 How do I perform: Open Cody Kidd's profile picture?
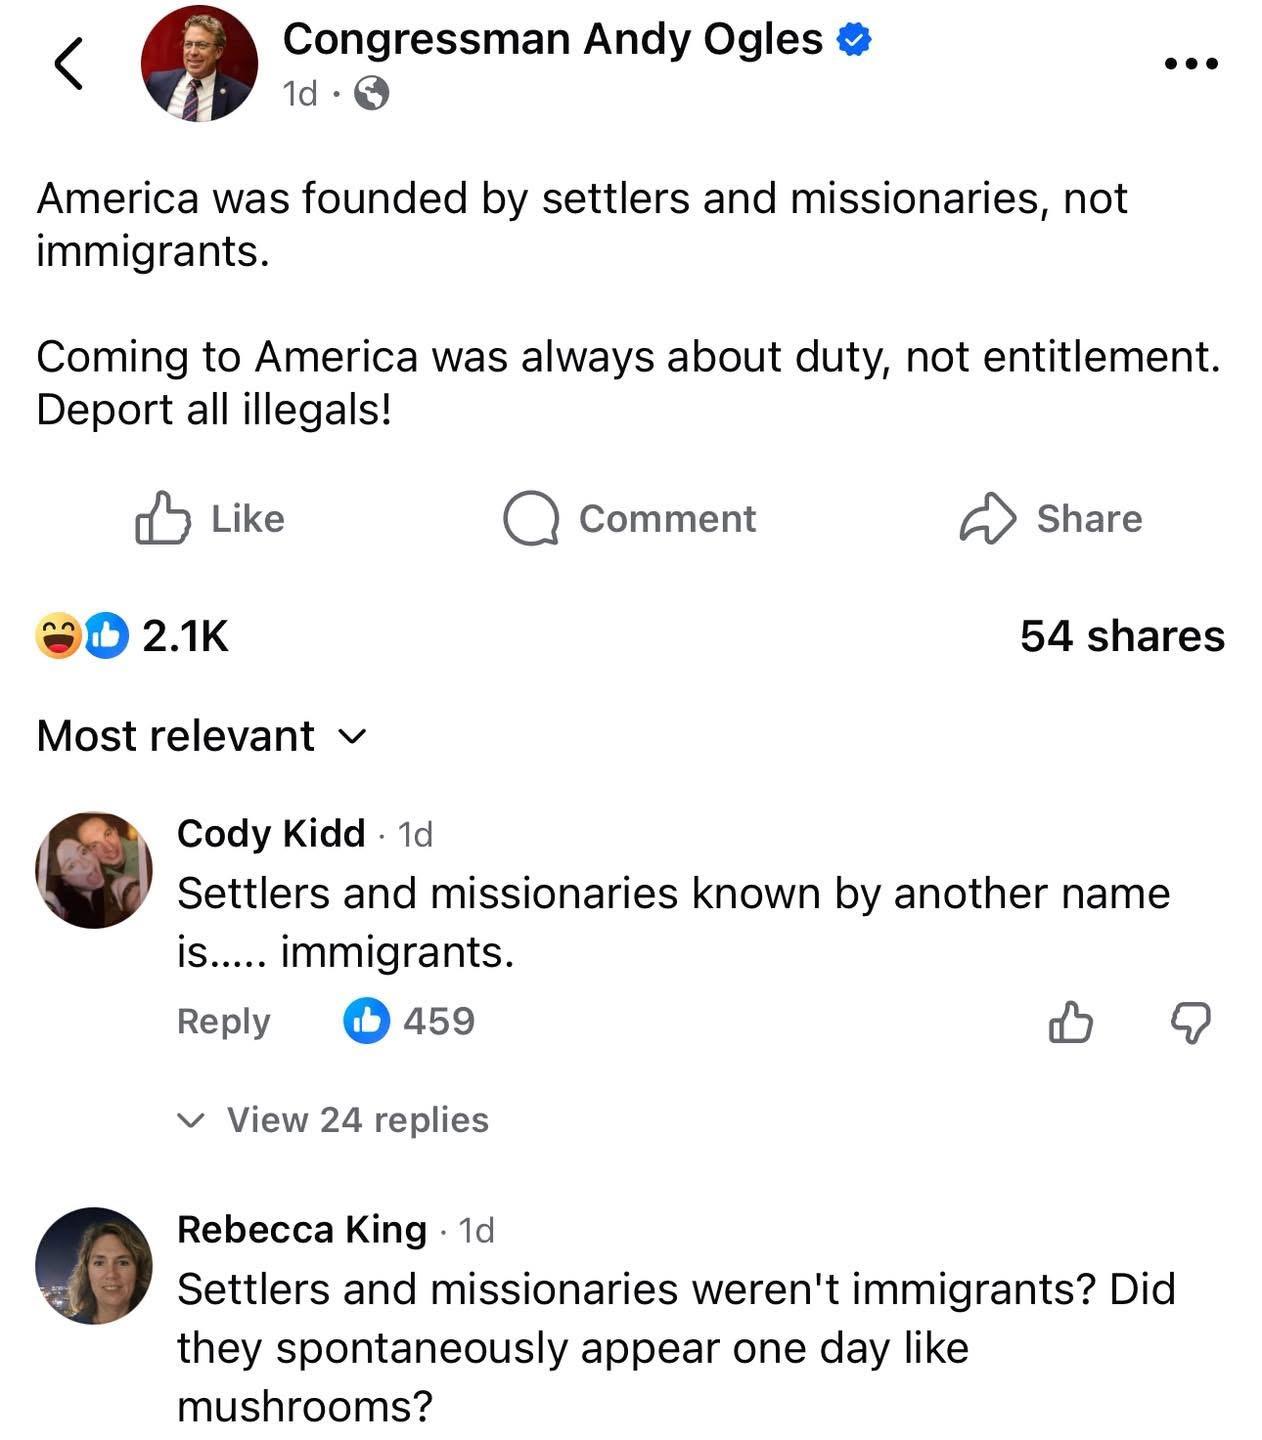pyautogui.click(x=94, y=869)
